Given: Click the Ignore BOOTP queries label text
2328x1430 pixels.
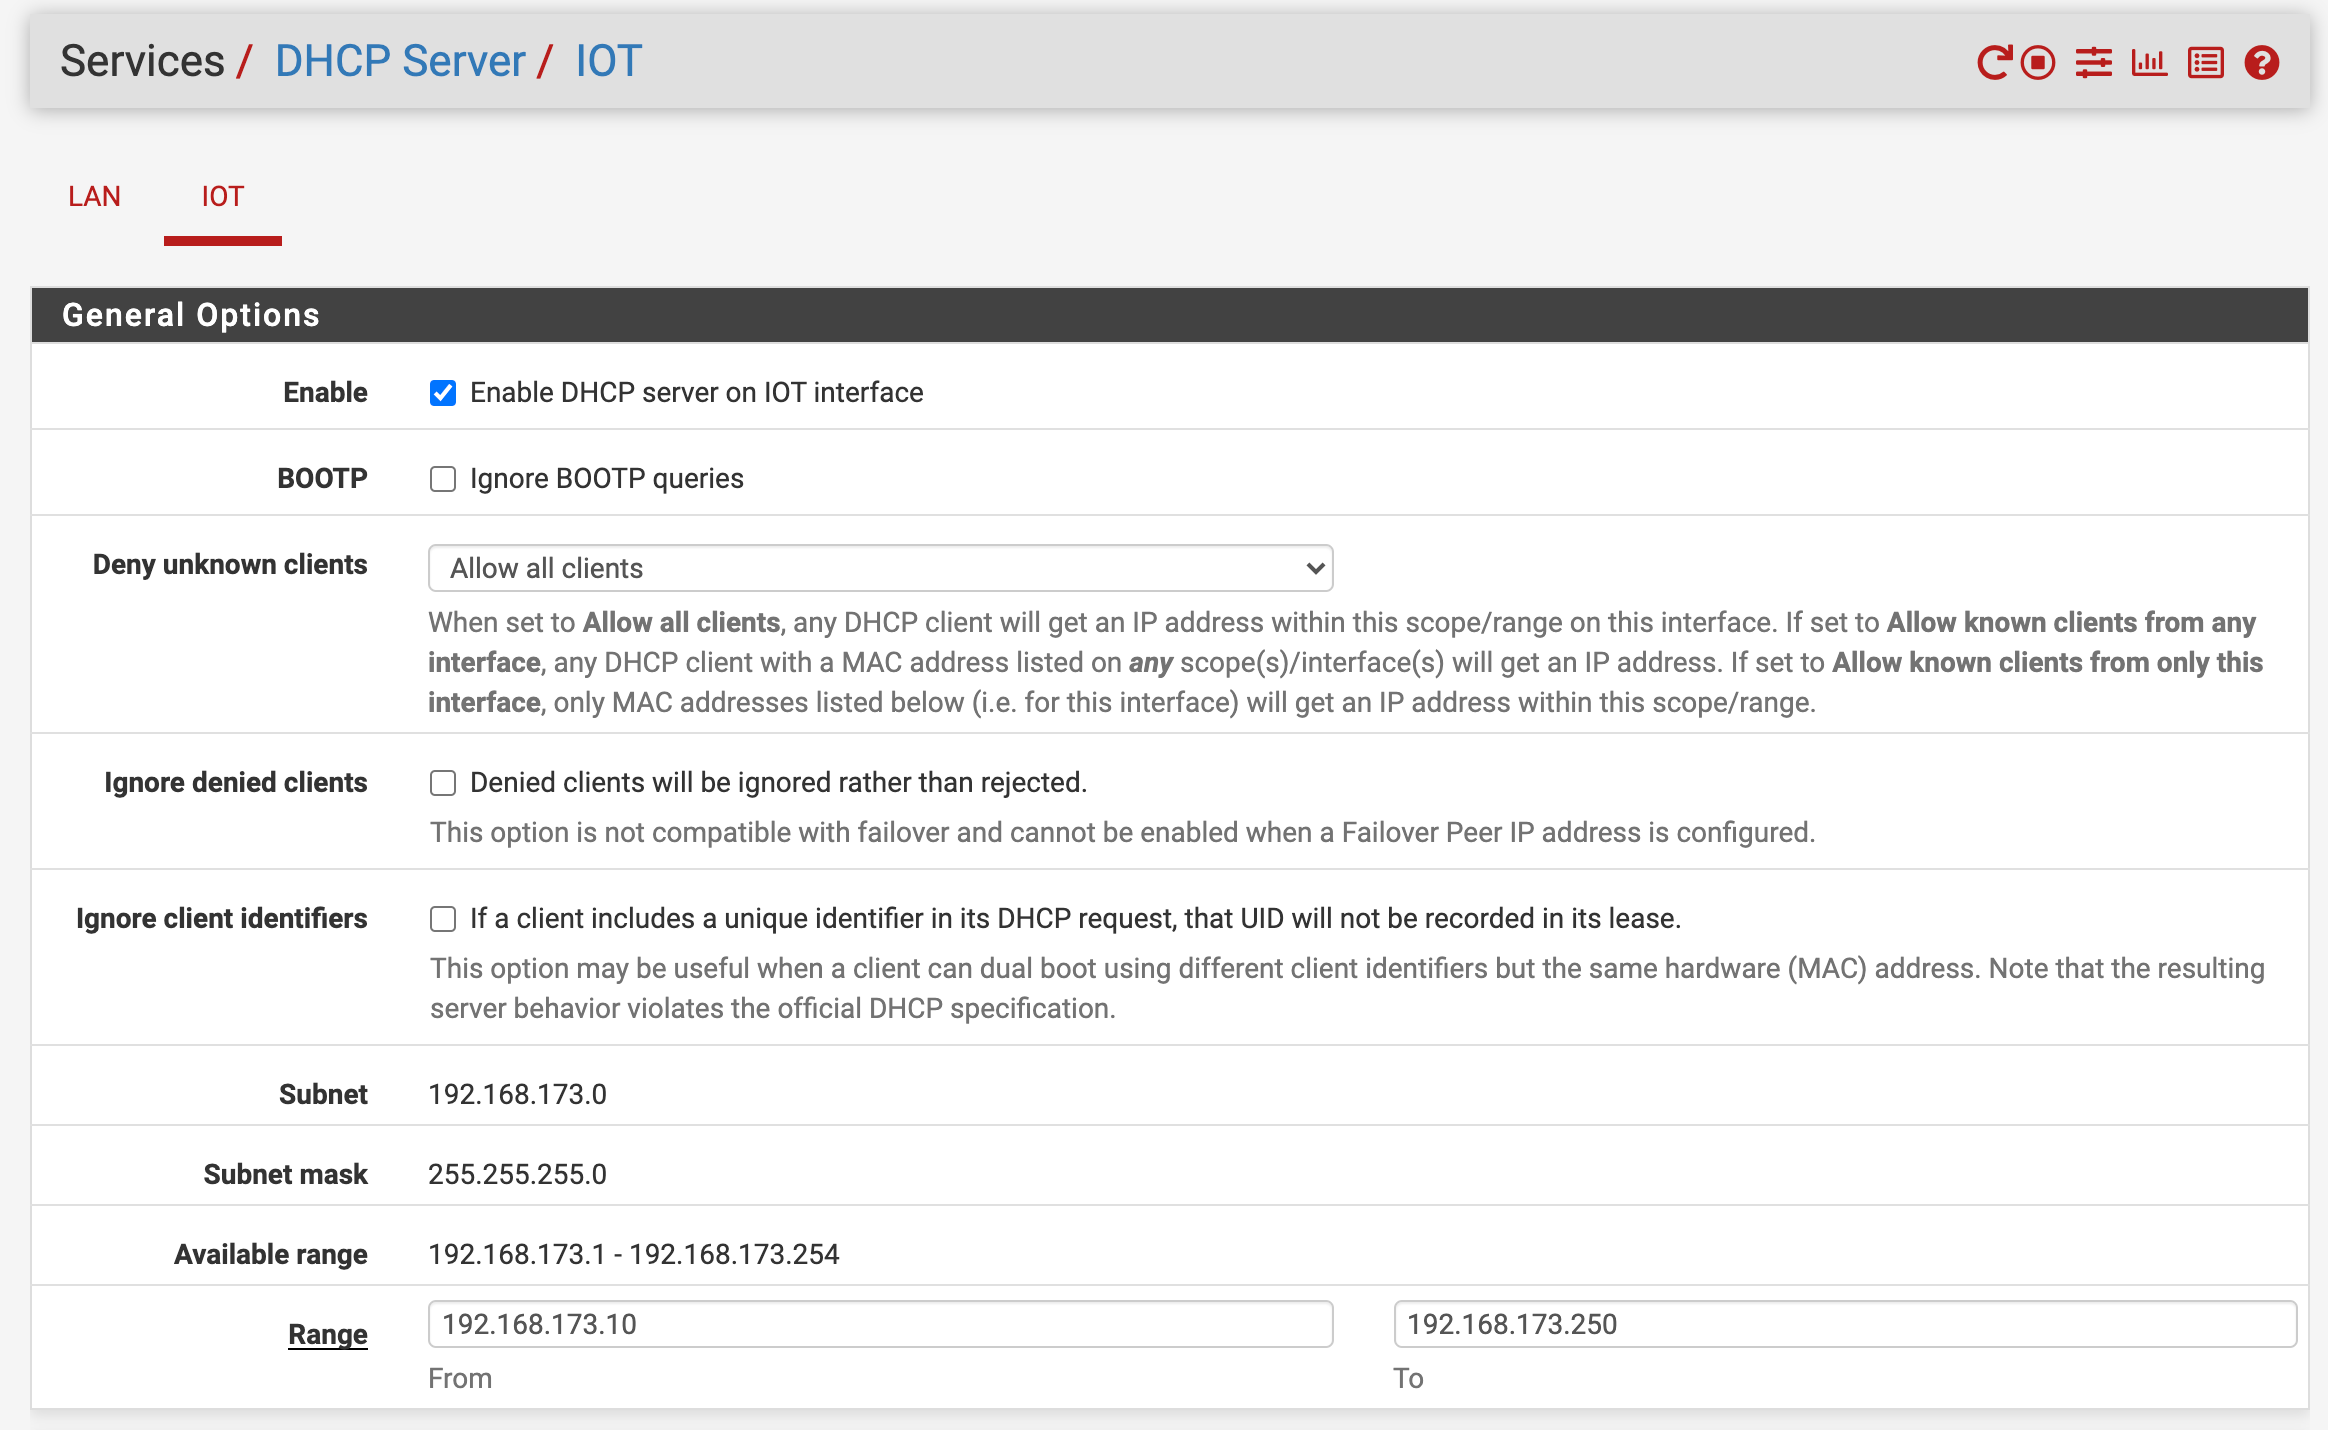Looking at the screenshot, I should pos(606,479).
